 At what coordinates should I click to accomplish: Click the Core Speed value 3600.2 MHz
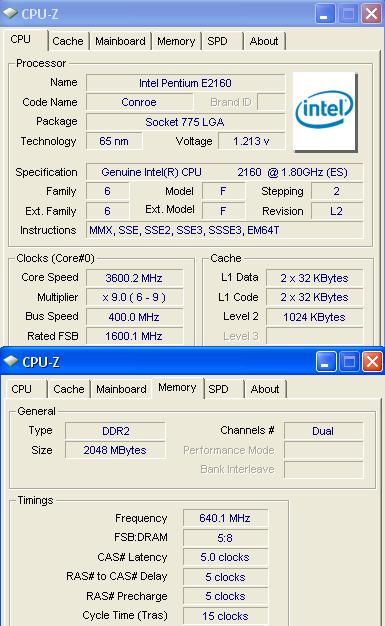point(135,278)
